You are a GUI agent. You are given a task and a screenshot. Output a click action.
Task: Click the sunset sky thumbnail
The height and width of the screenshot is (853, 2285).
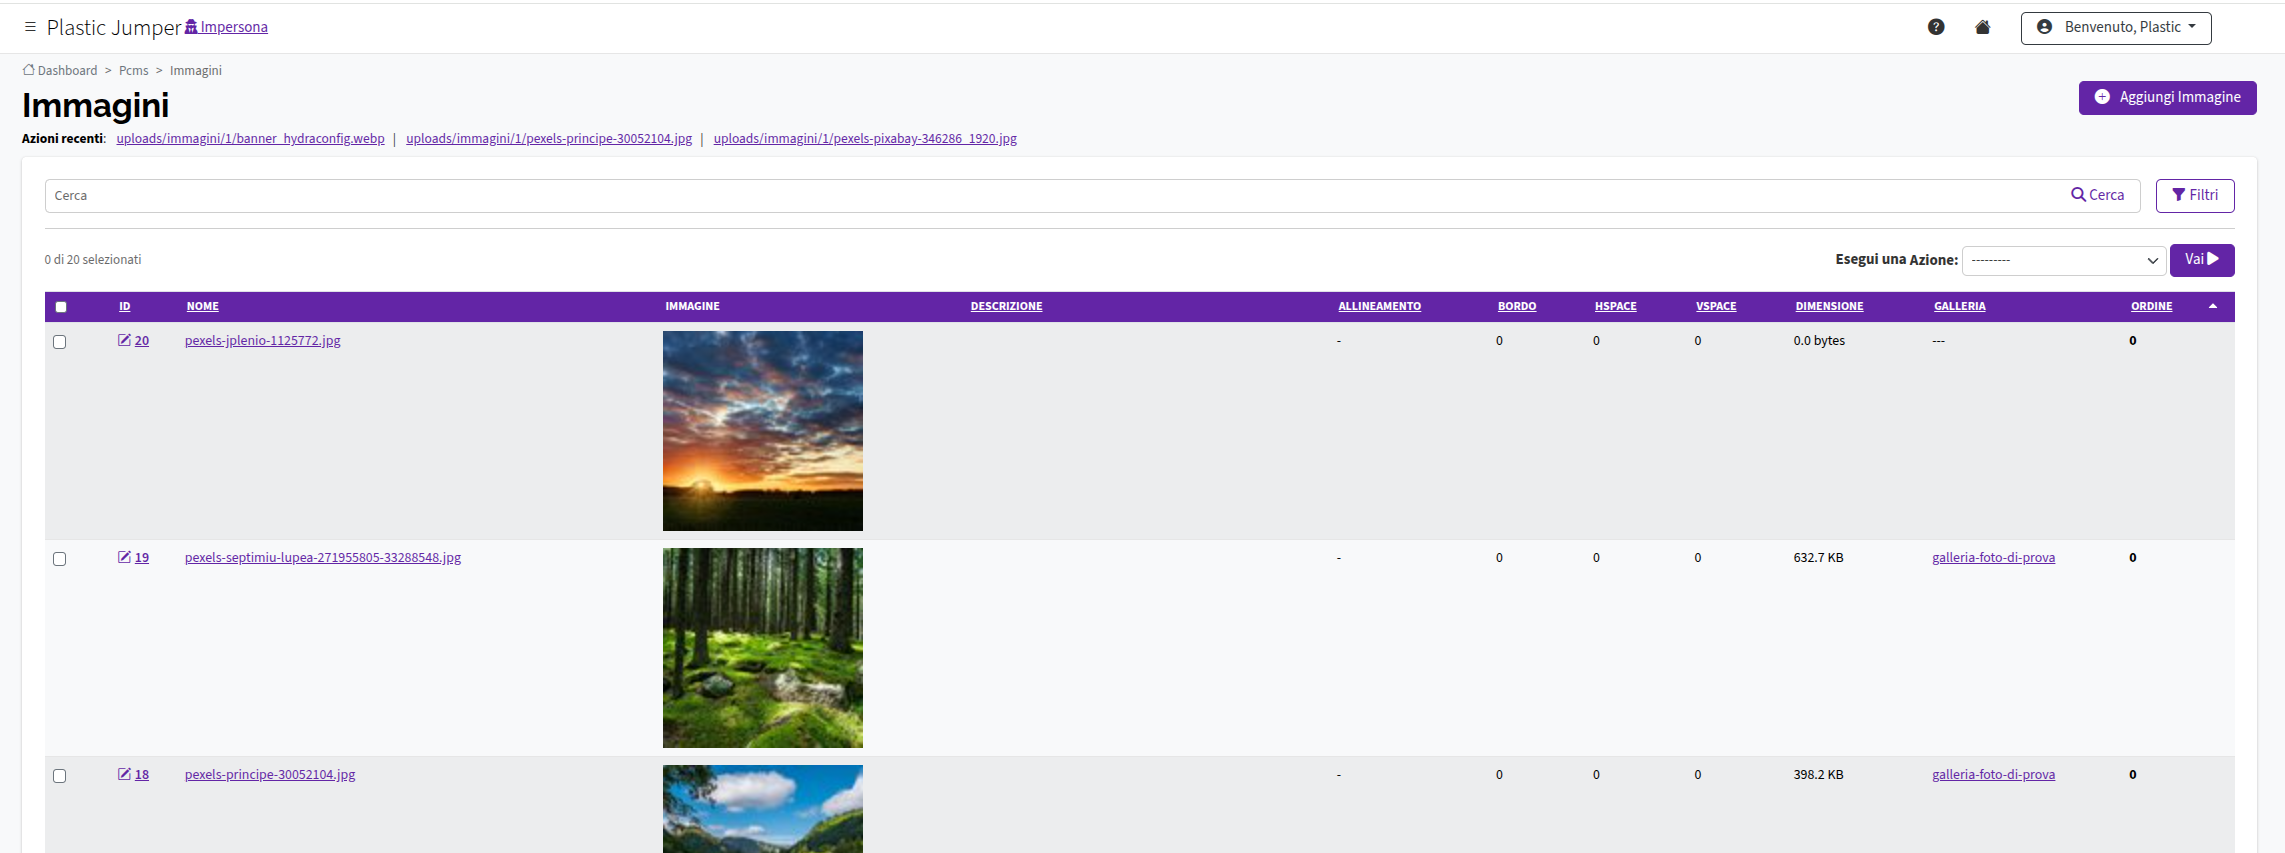coord(763,431)
